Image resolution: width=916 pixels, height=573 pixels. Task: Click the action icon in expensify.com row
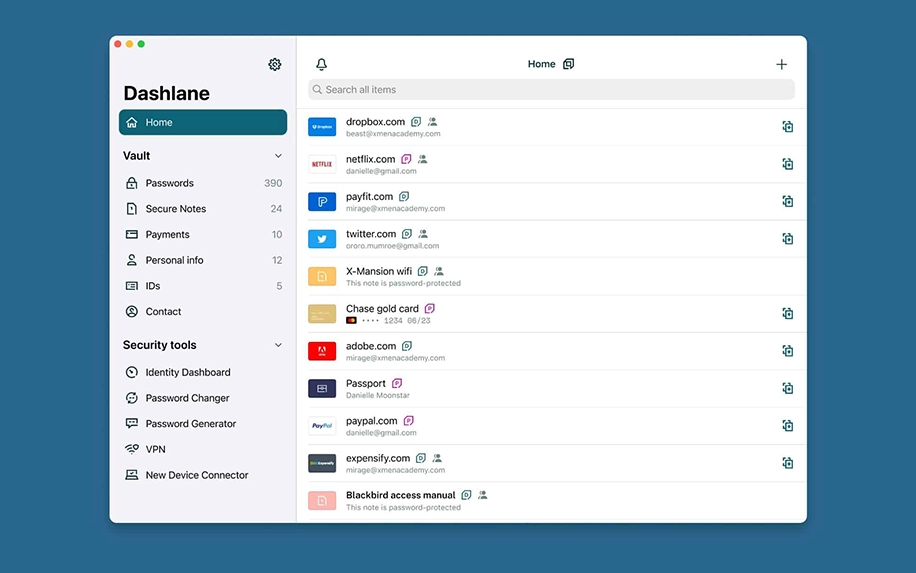click(x=787, y=463)
